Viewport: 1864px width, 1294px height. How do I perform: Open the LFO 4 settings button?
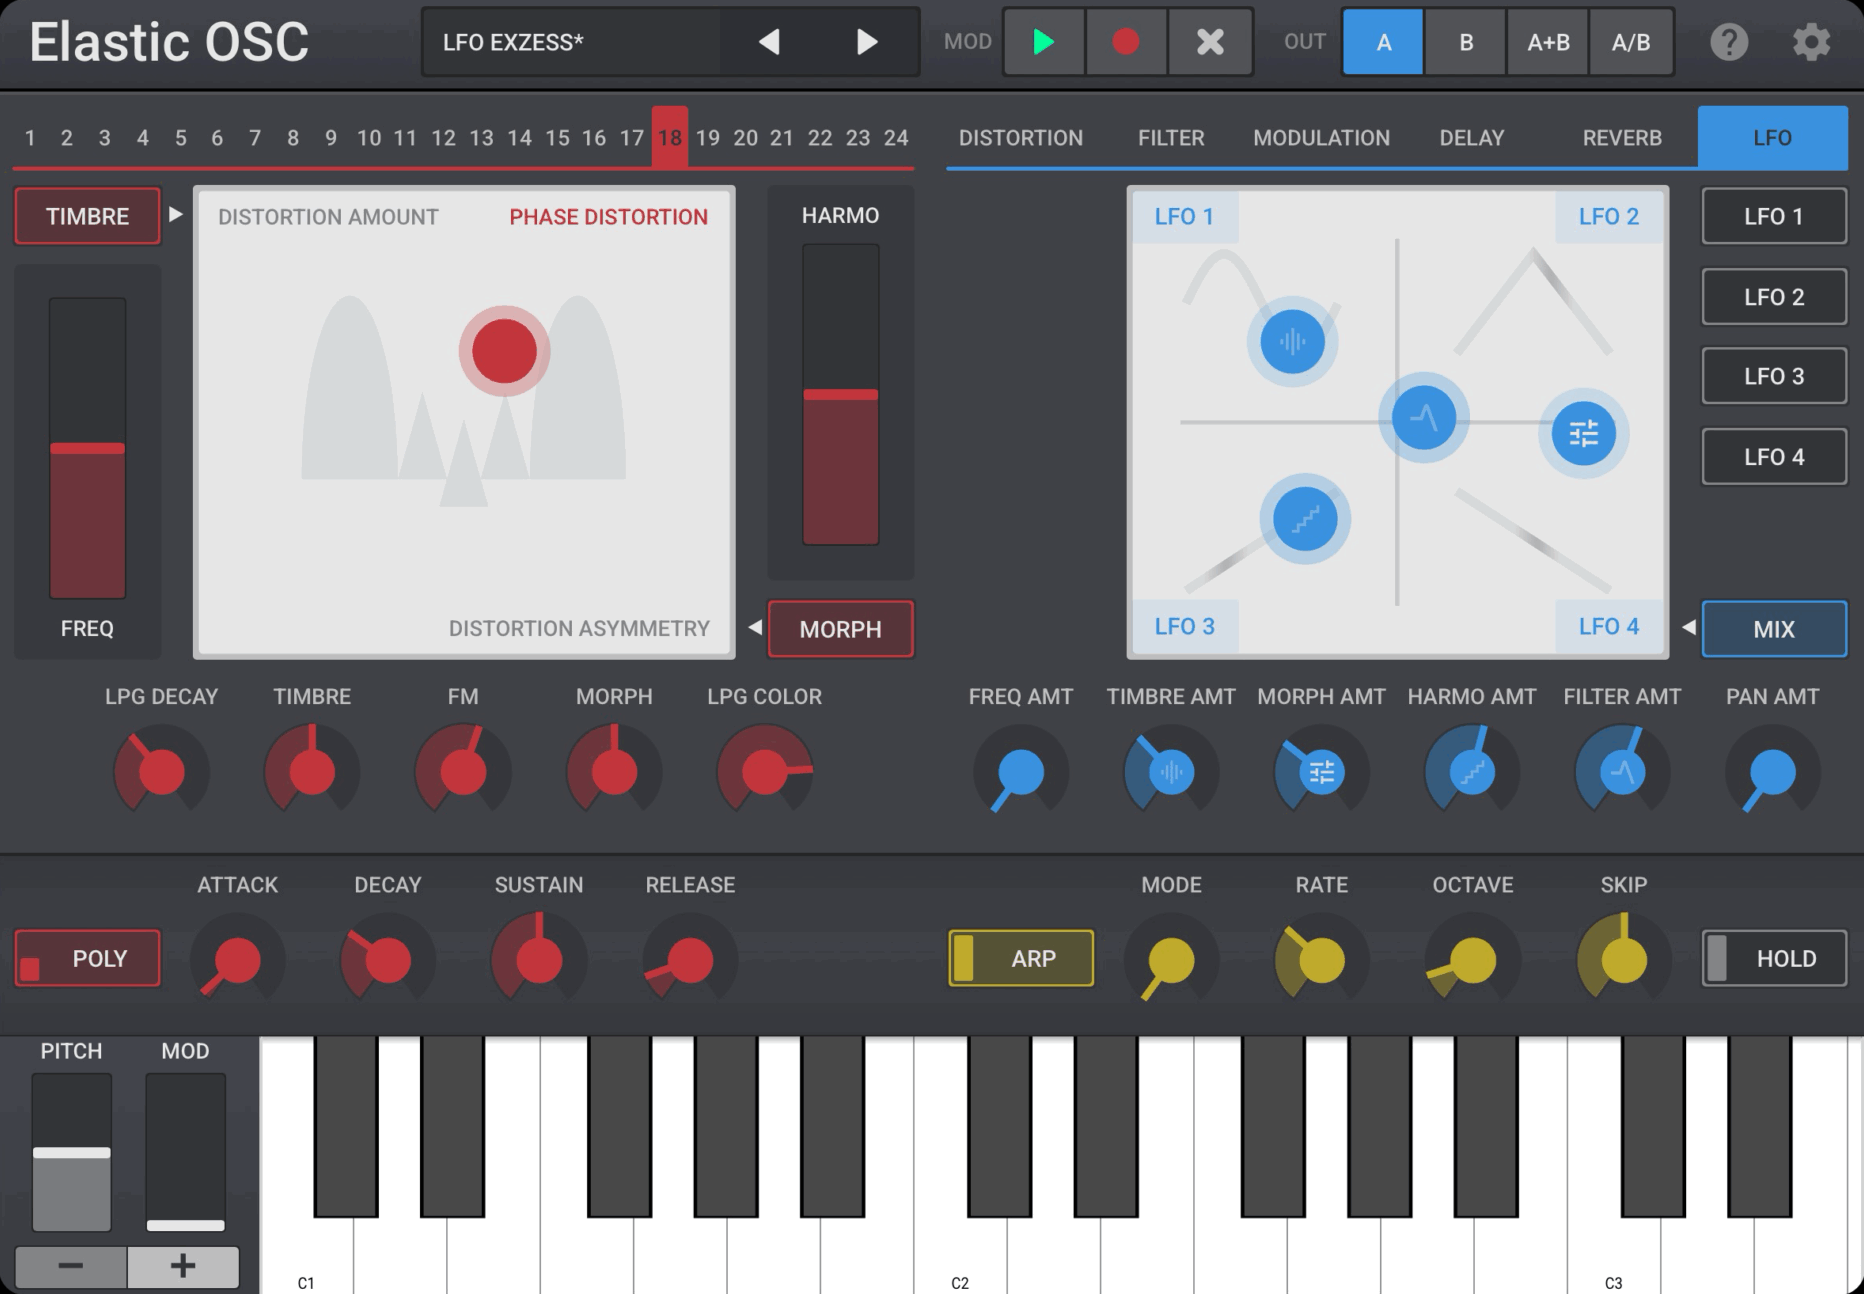pos(1774,457)
